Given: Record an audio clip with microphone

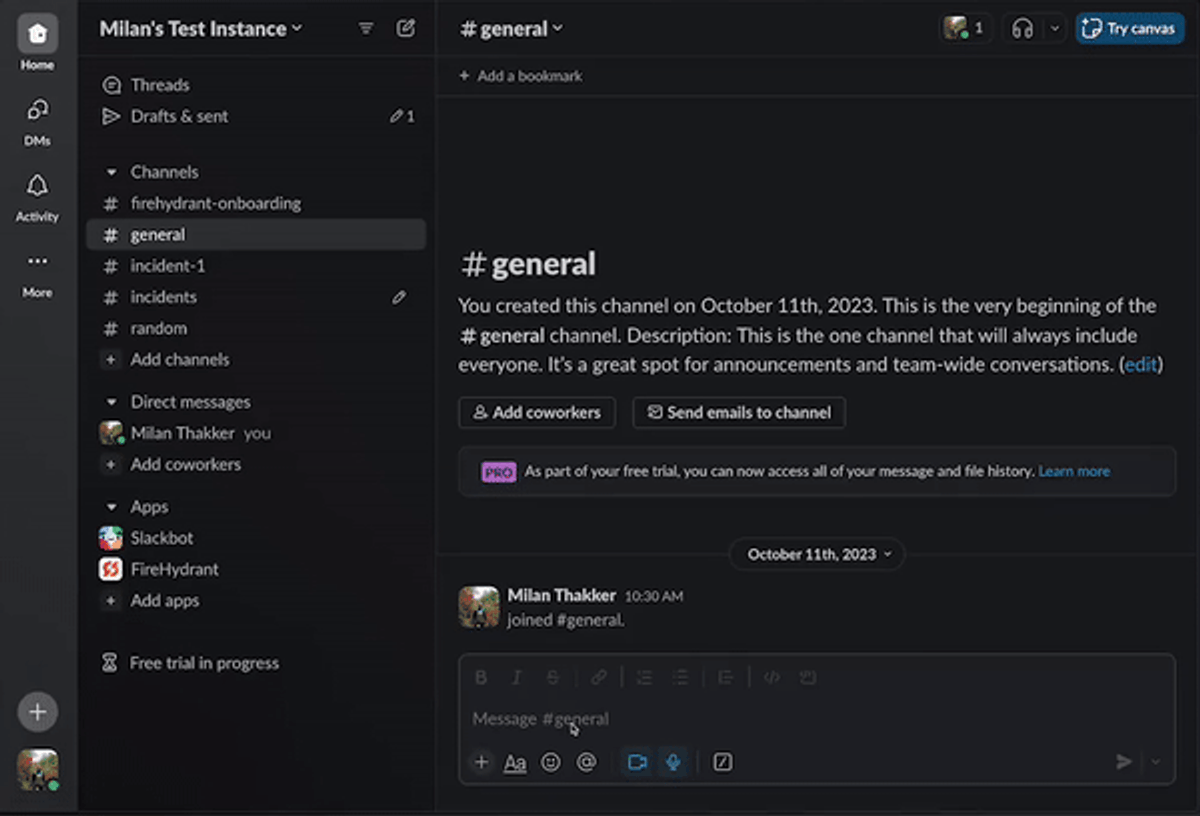Looking at the screenshot, I should (x=673, y=762).
